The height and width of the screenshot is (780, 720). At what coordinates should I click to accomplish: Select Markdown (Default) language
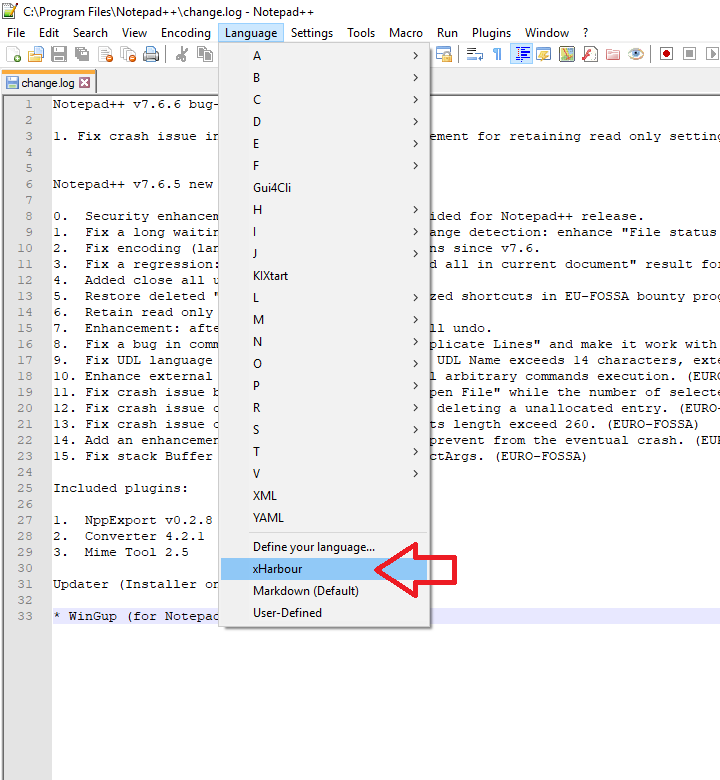[324, 591]
